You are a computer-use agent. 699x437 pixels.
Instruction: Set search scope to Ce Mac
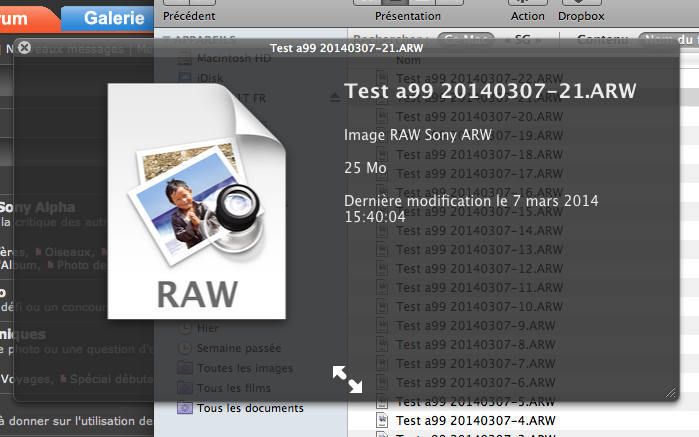click(x=466, y=40)
